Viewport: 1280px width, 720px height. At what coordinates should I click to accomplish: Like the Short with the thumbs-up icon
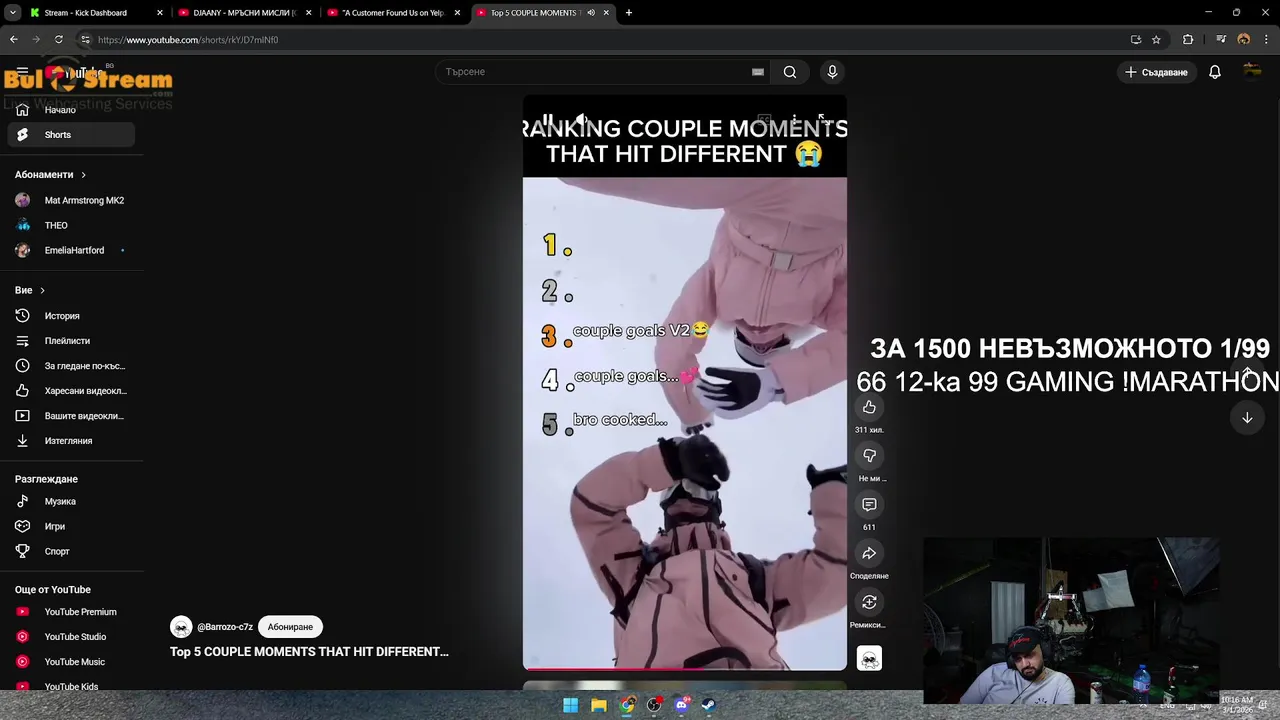coord(869,407)
